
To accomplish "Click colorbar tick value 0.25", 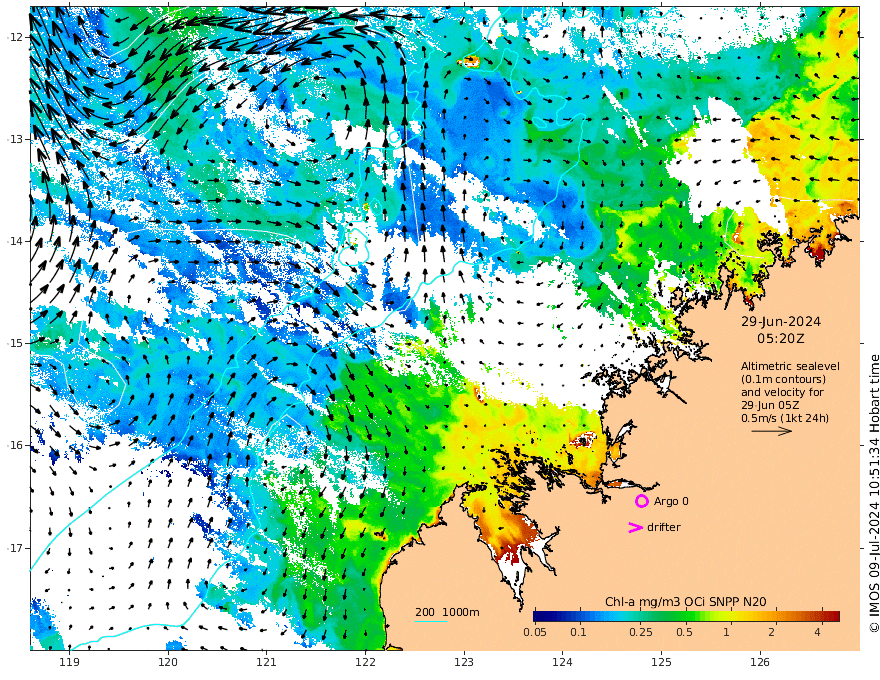I will pyautogui.click(x=640, y=632).
